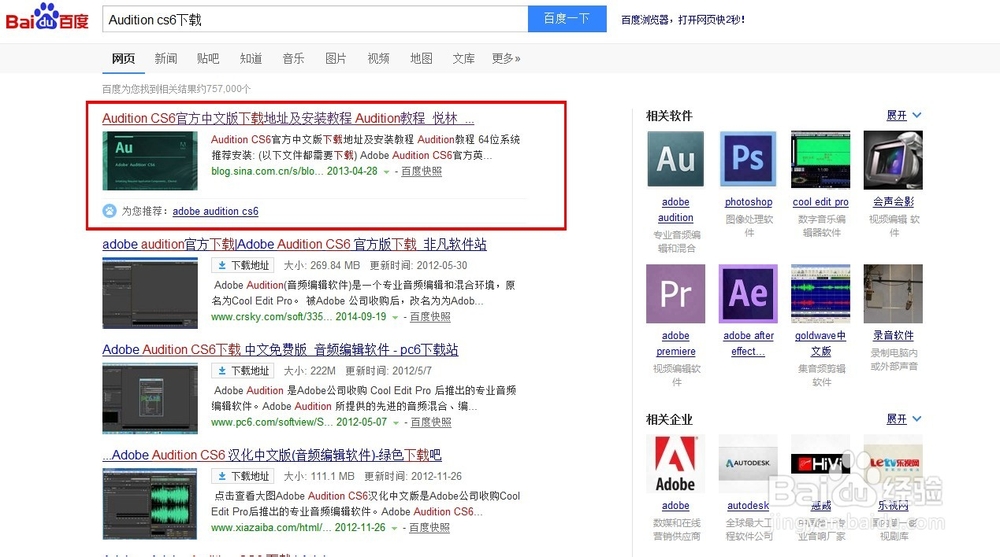Open the xiazaiba green waveform thumbnail
The width and height of the screenshot is (1000, 557).
point(150,504)
